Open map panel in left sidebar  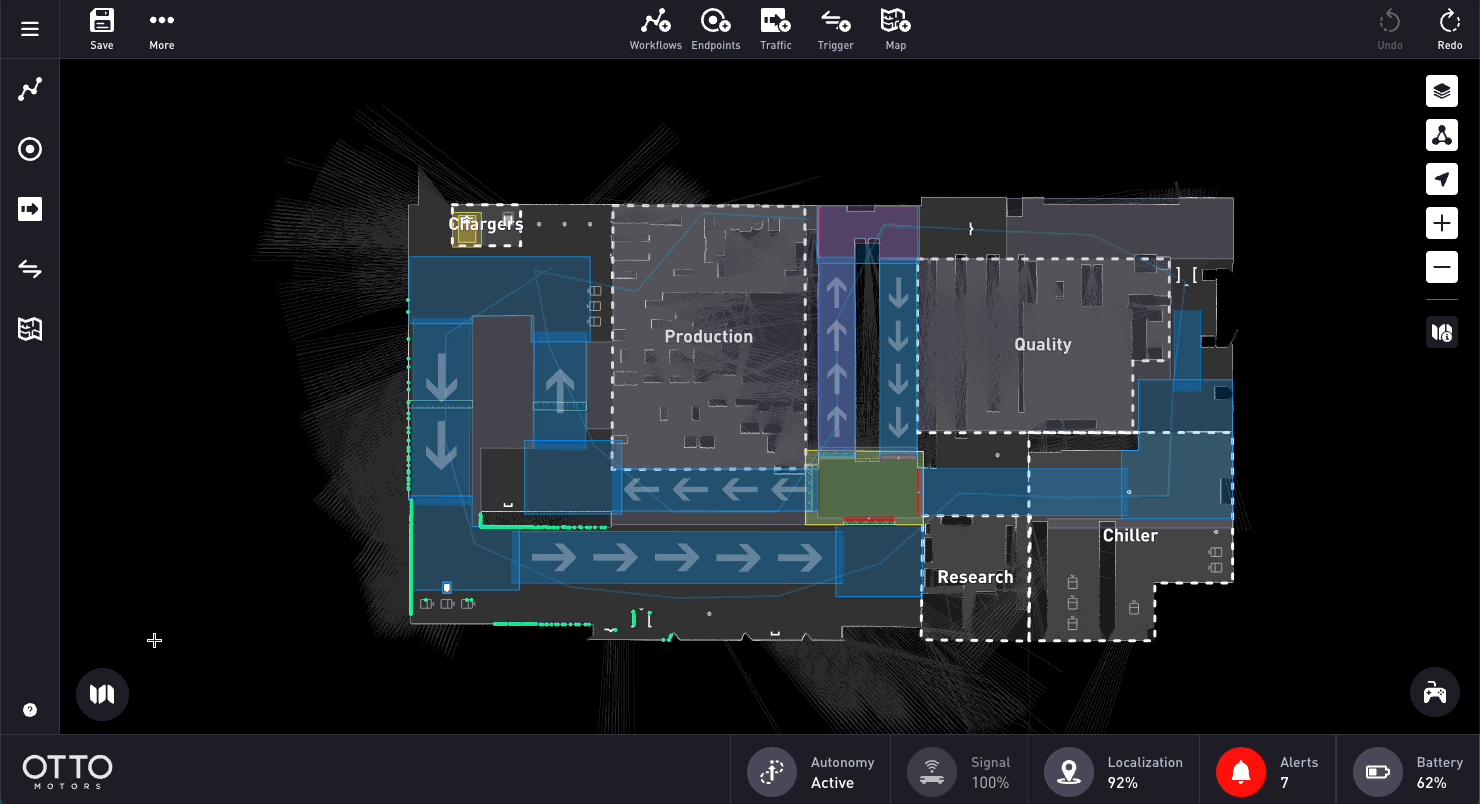tap(30, 329)
